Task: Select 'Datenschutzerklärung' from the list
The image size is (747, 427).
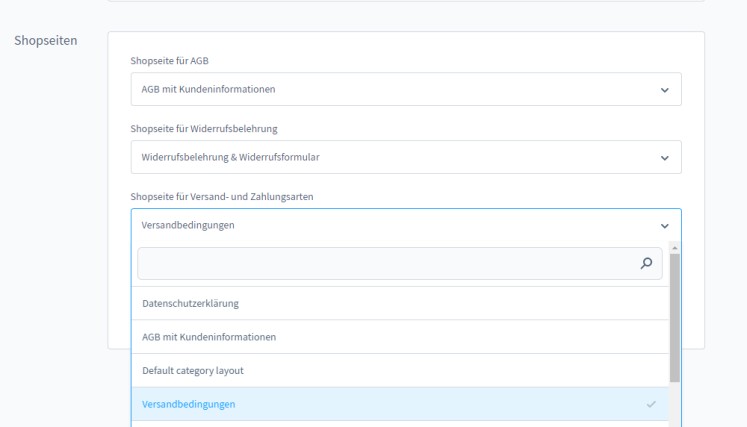Action: click(x=190, y=303)
